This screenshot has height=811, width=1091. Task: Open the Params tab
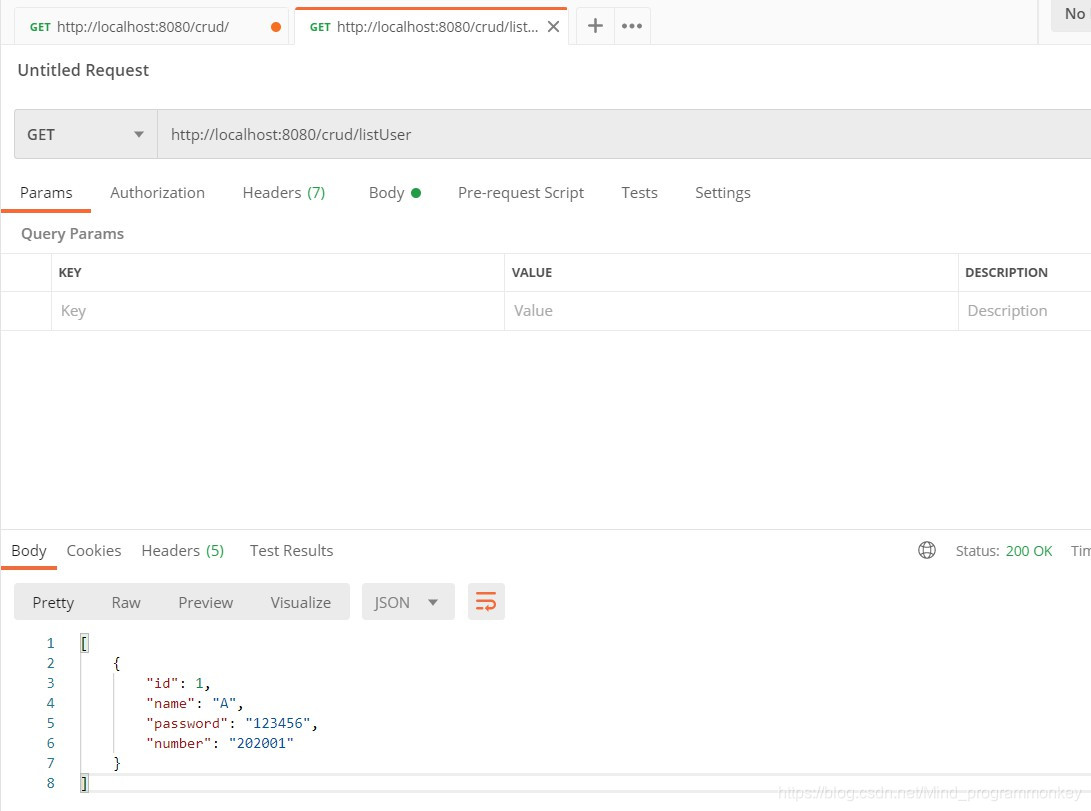coord(46,193)
